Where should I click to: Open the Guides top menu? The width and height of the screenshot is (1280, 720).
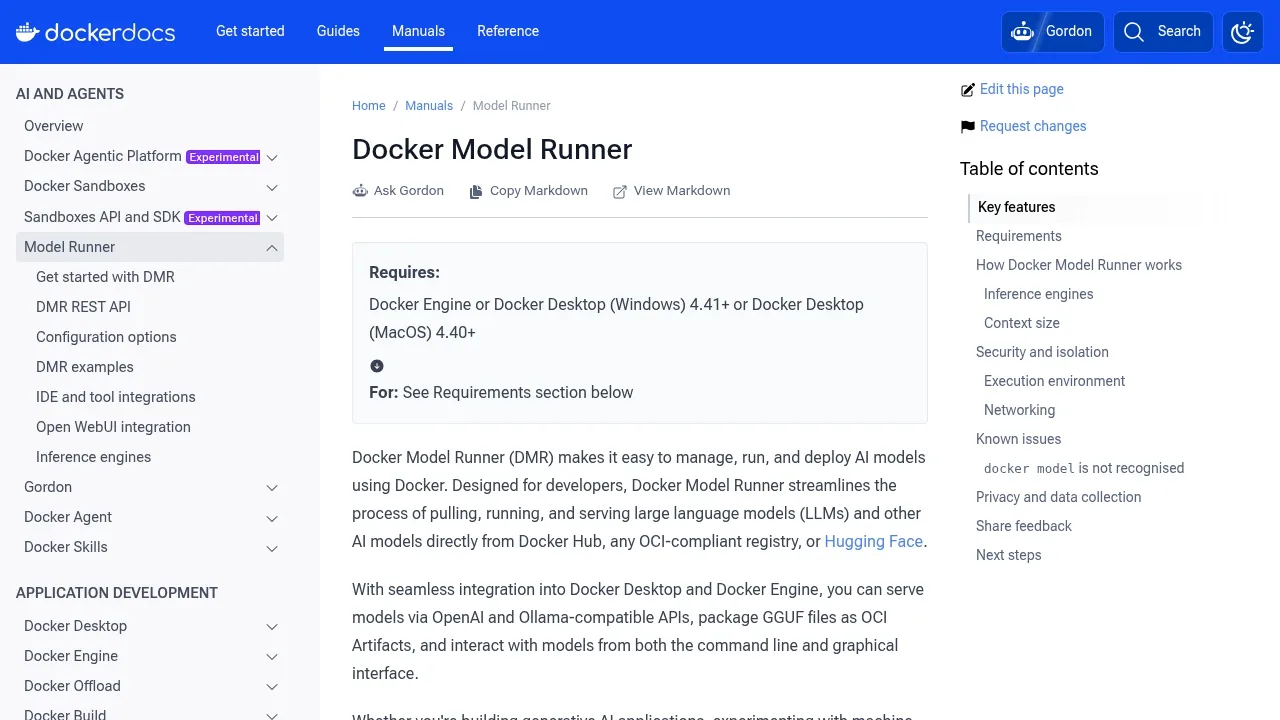point(338,31)
